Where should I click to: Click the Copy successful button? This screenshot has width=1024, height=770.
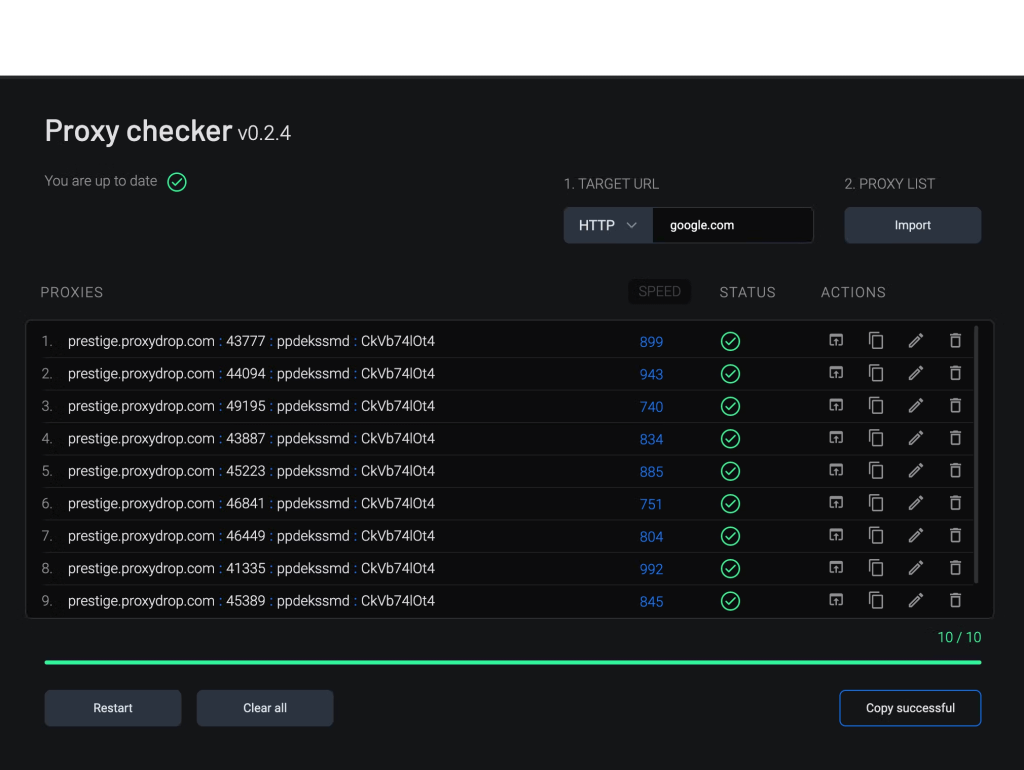909,708
